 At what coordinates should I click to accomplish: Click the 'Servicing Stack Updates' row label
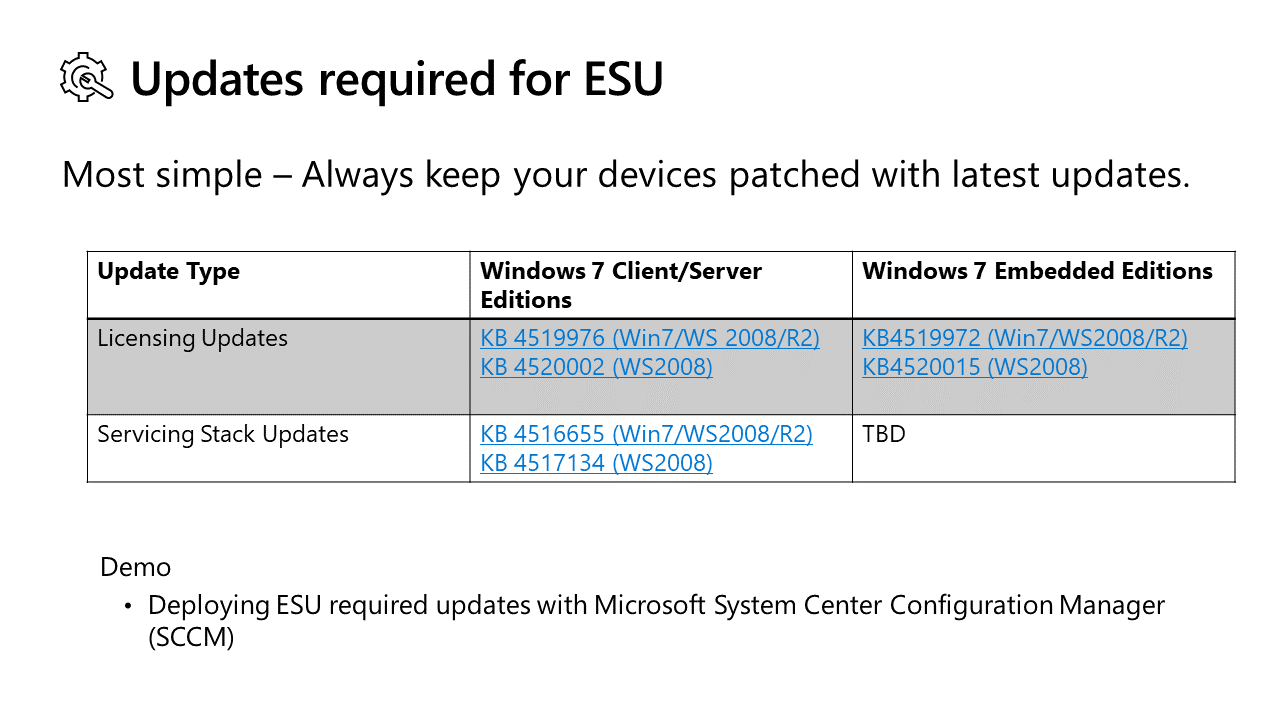(223, 434)
